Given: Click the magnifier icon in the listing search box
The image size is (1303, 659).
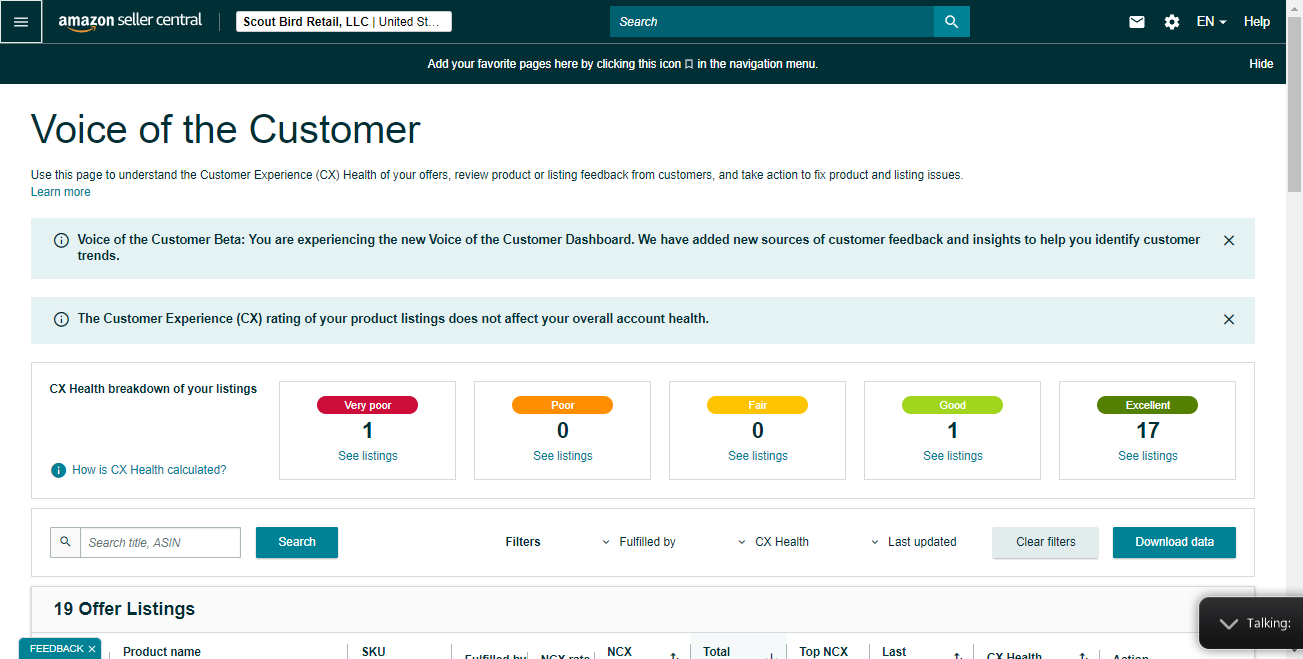Looking at the screenshot, I should coord(65,542).
